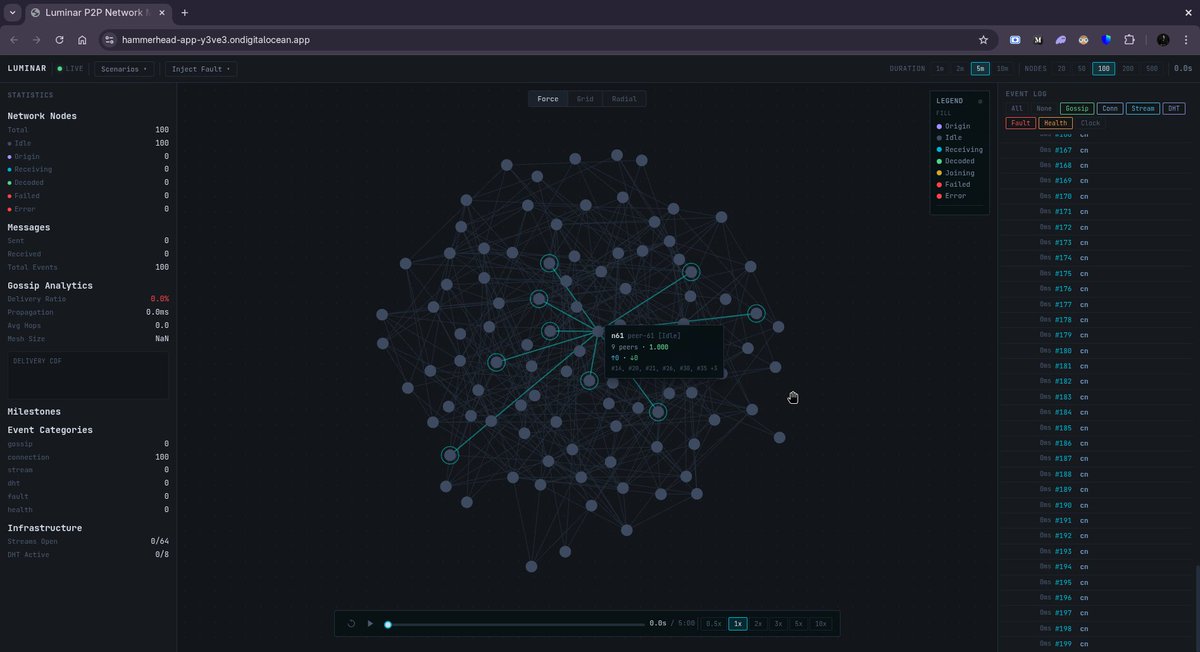Set duration to 5m

(x=981, y=69)
